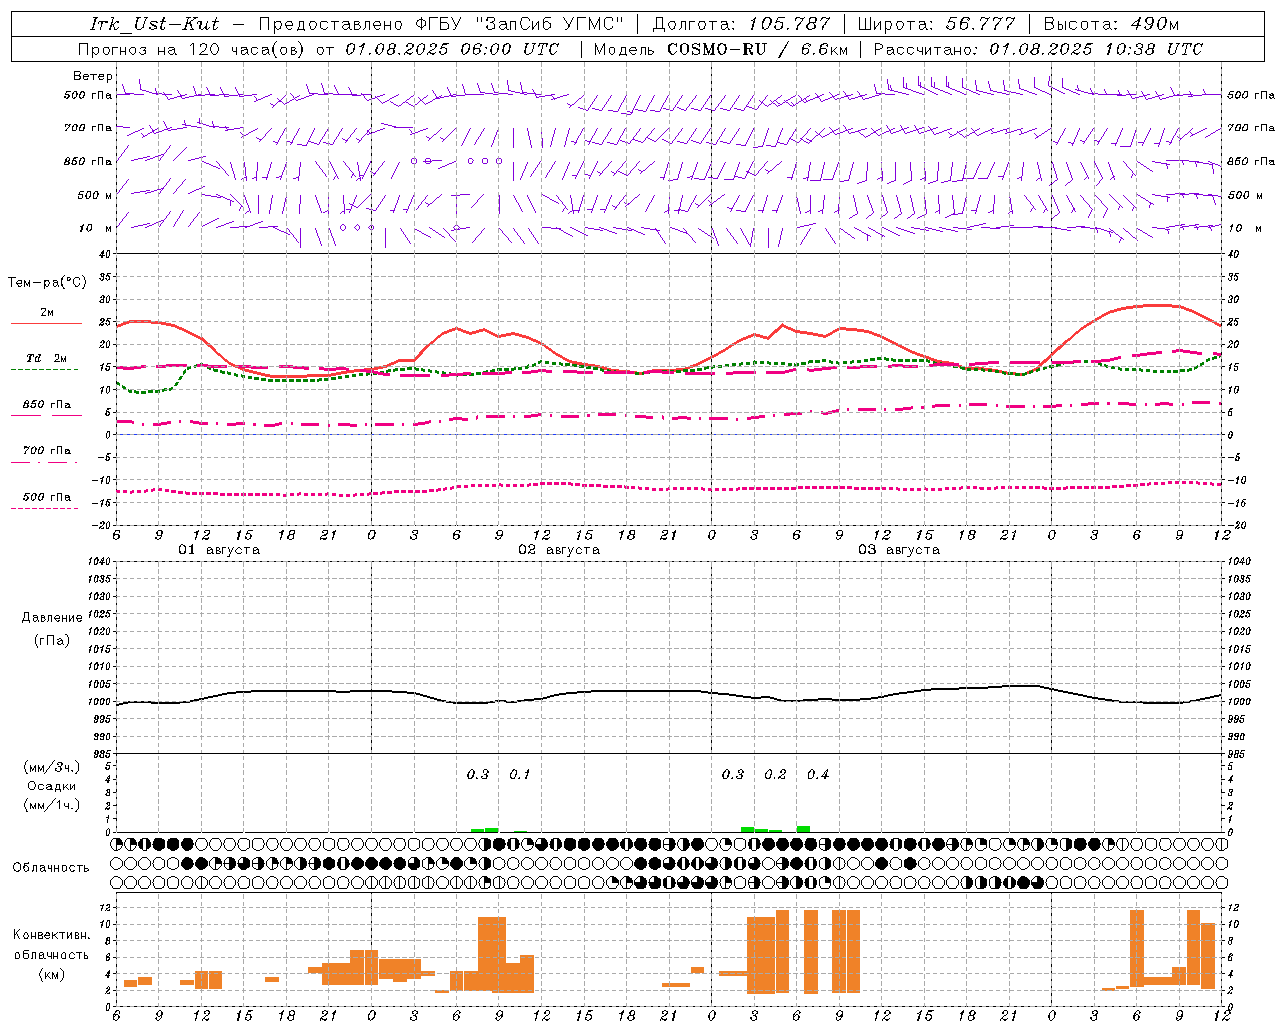
Task: Click the dash-dot 700 гПа legend line sample
Action: [44, 462]
